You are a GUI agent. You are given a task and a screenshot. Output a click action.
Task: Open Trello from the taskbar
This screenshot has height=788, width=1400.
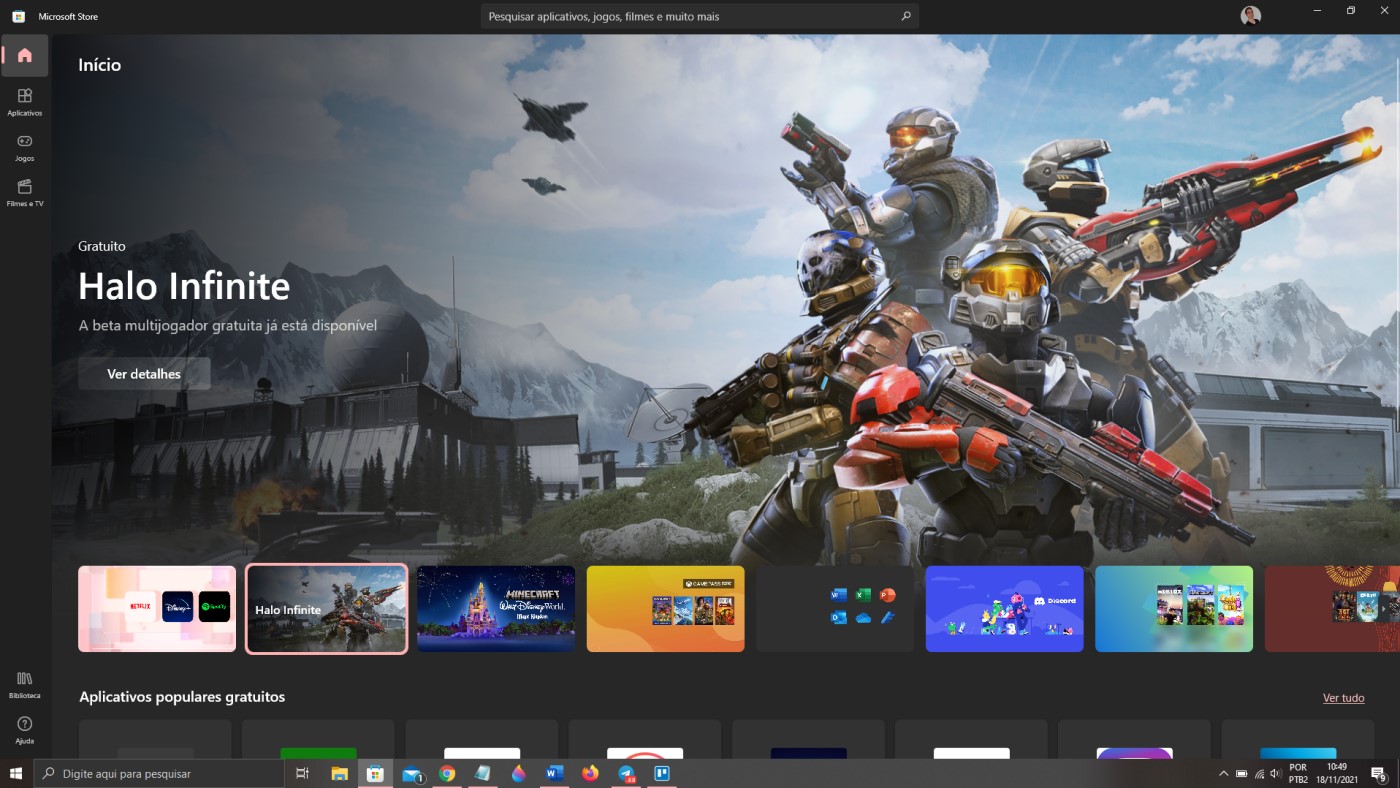click(661, 773)
